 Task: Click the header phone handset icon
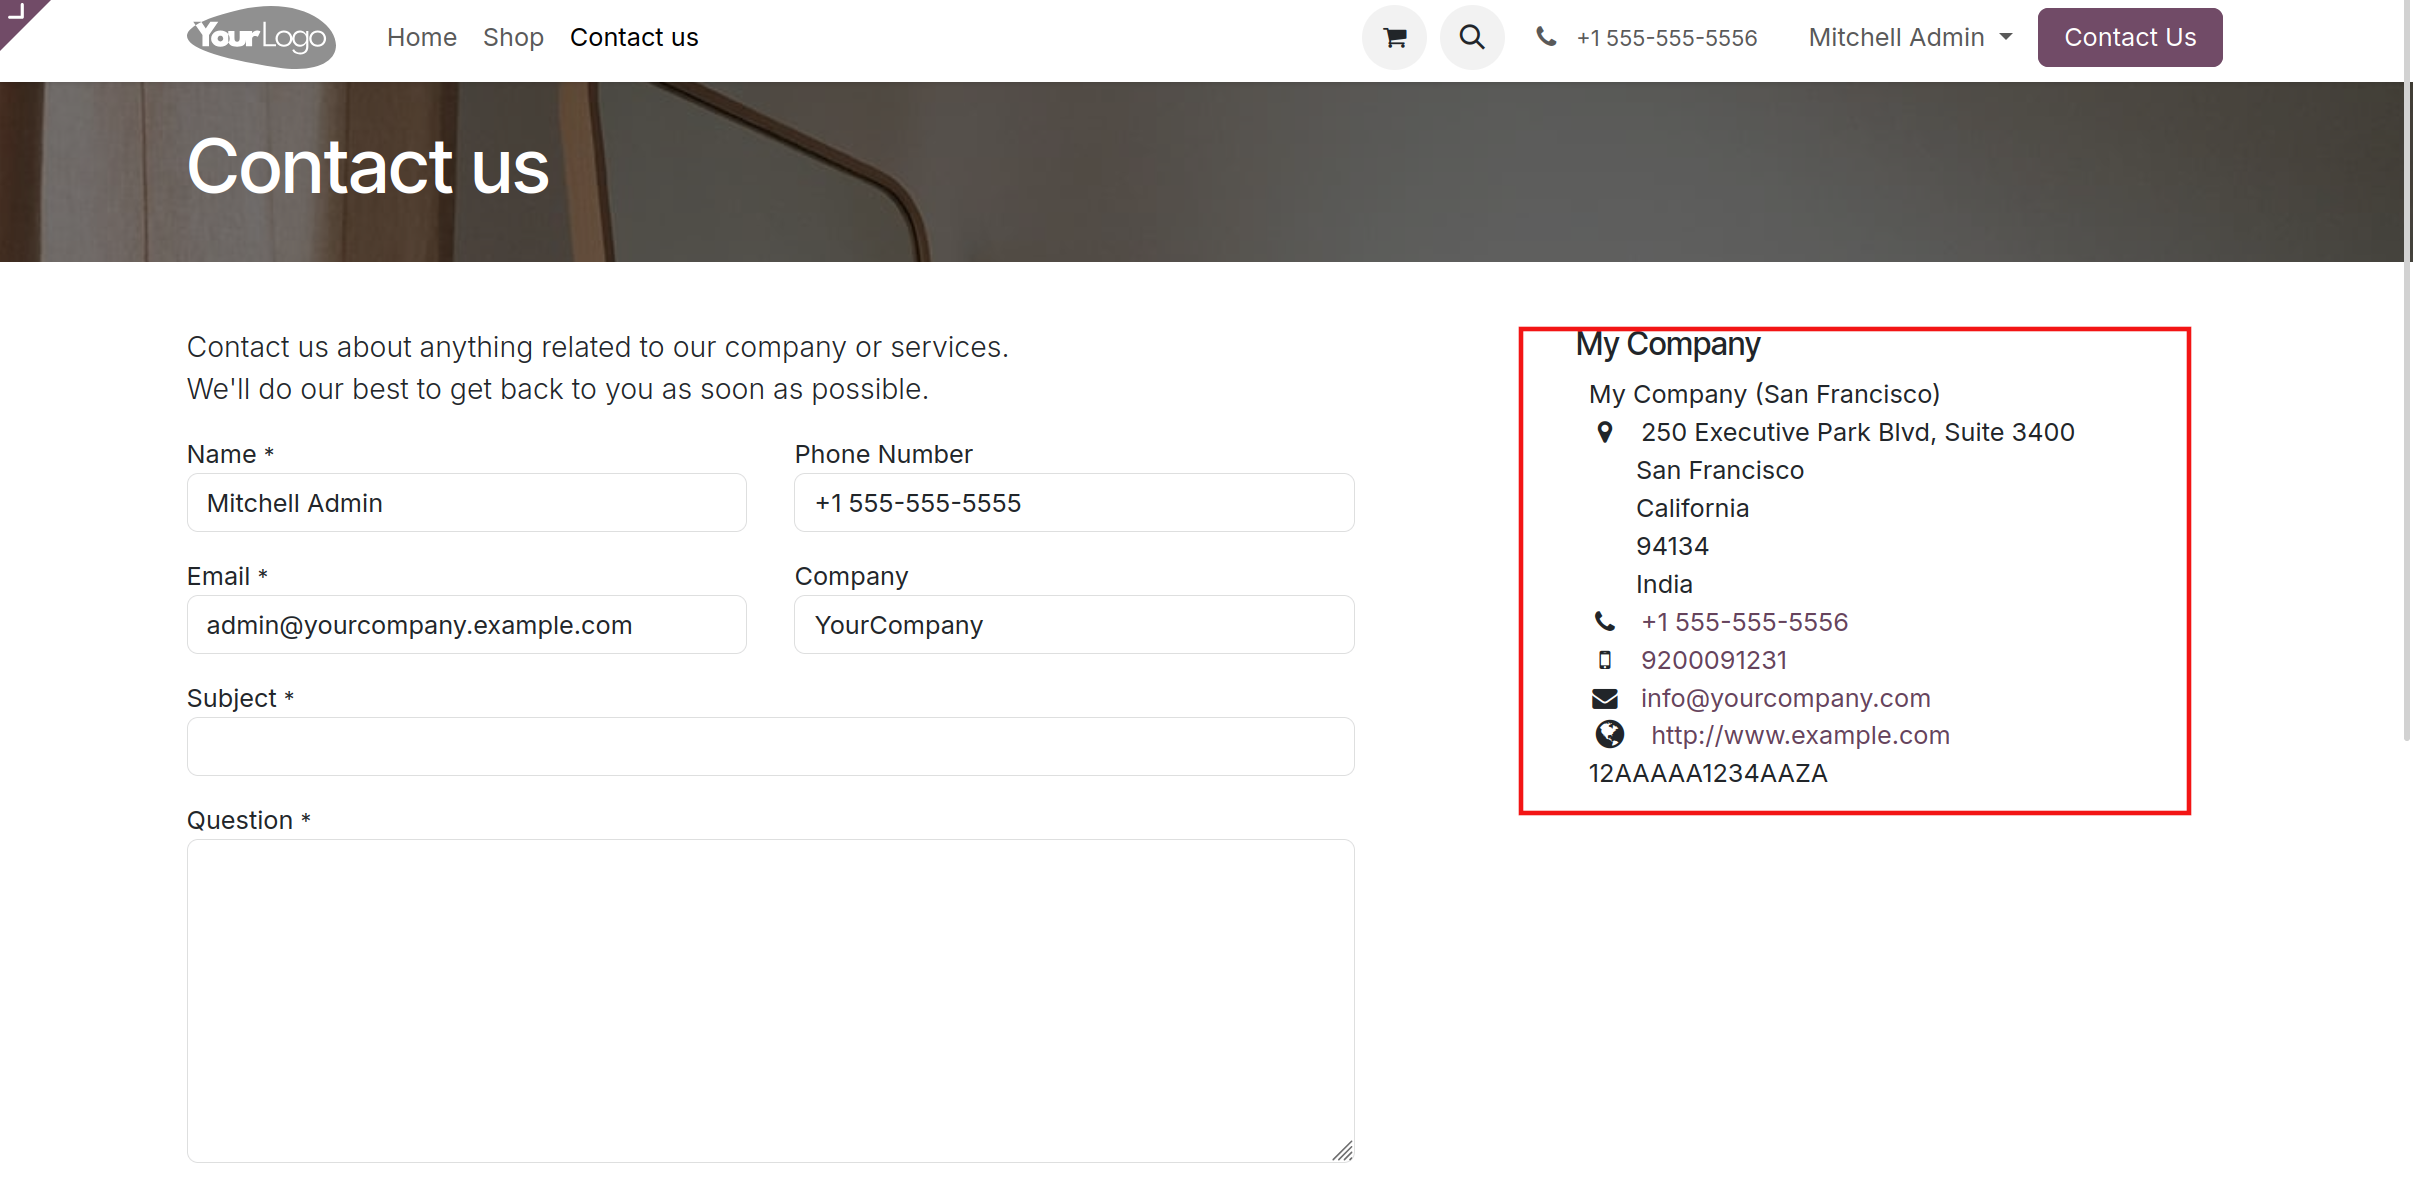[x=1546, y=38]
